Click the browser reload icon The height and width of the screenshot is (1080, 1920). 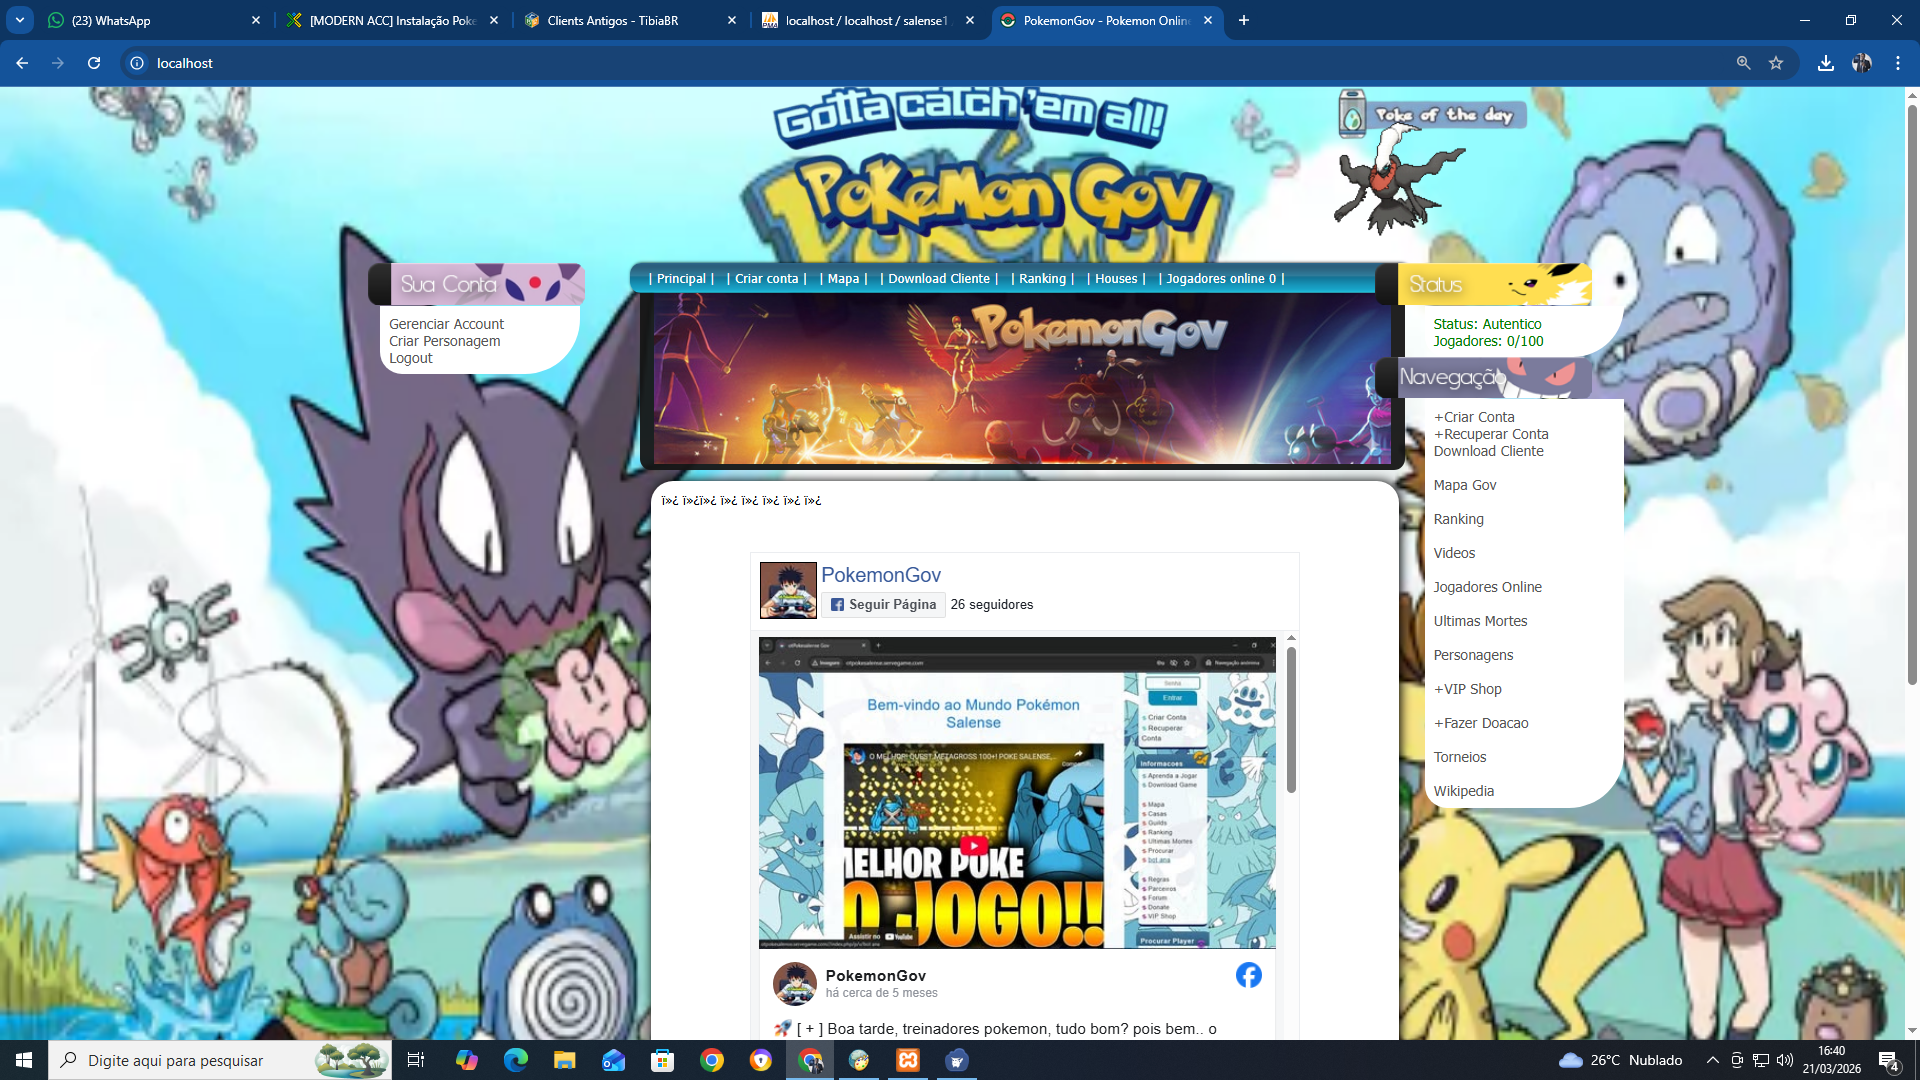pyautogui.click(x=94, y=63)
